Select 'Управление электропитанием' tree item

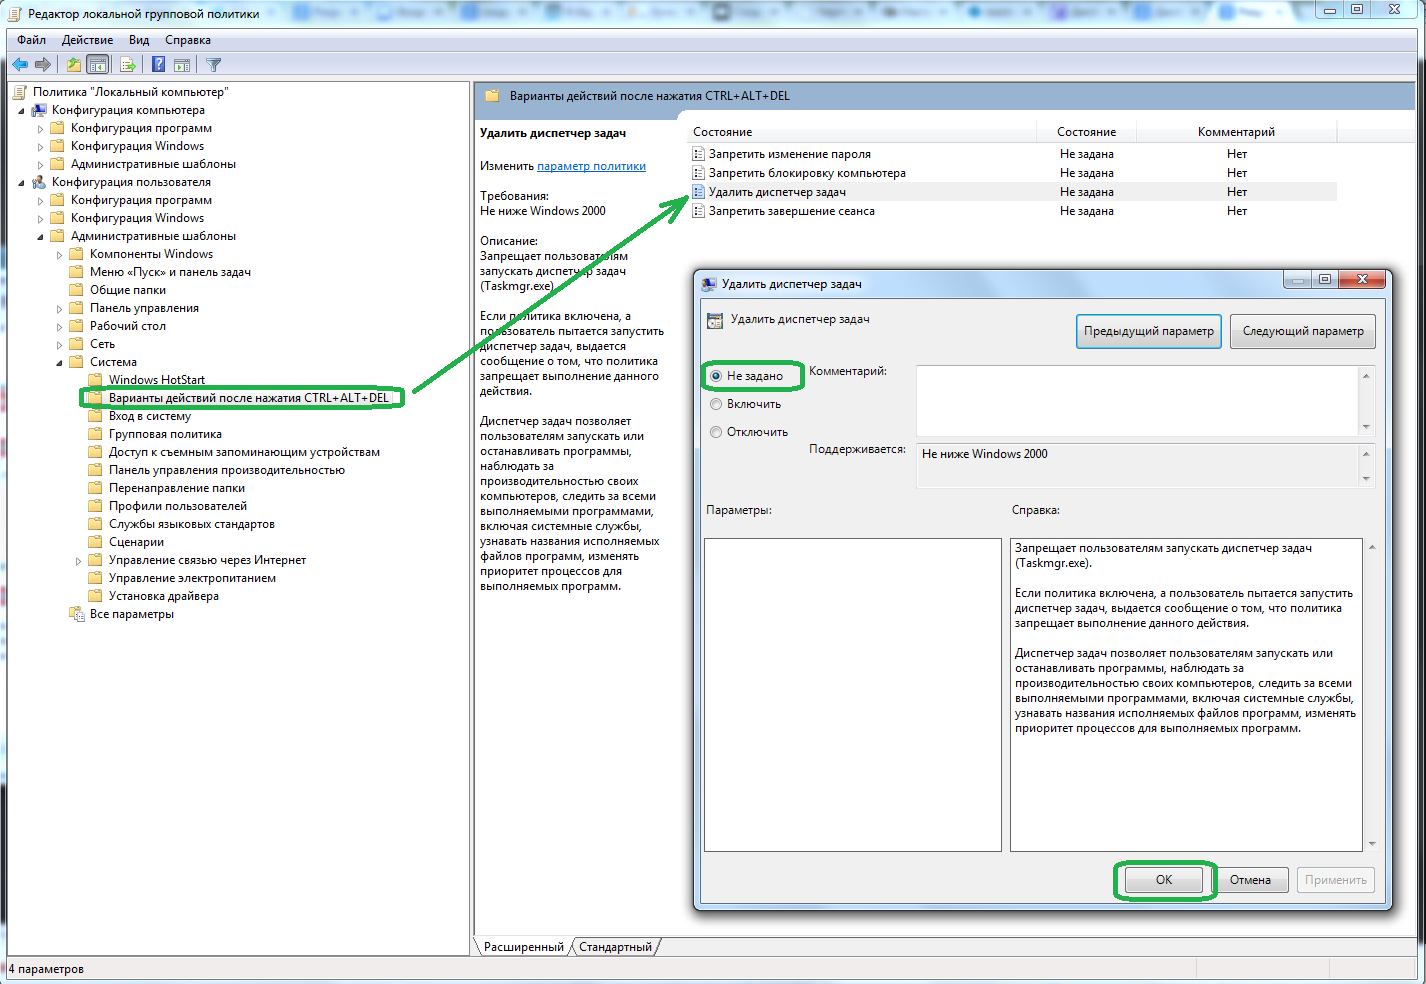192,578
